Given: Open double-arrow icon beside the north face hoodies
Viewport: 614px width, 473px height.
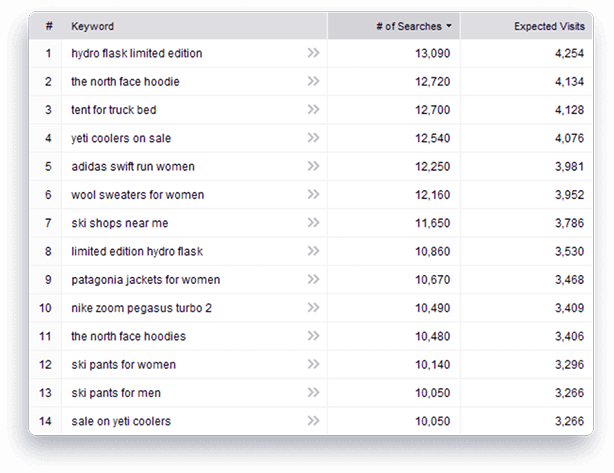Looking at the screenshot, I should click(x=313, y=336).
